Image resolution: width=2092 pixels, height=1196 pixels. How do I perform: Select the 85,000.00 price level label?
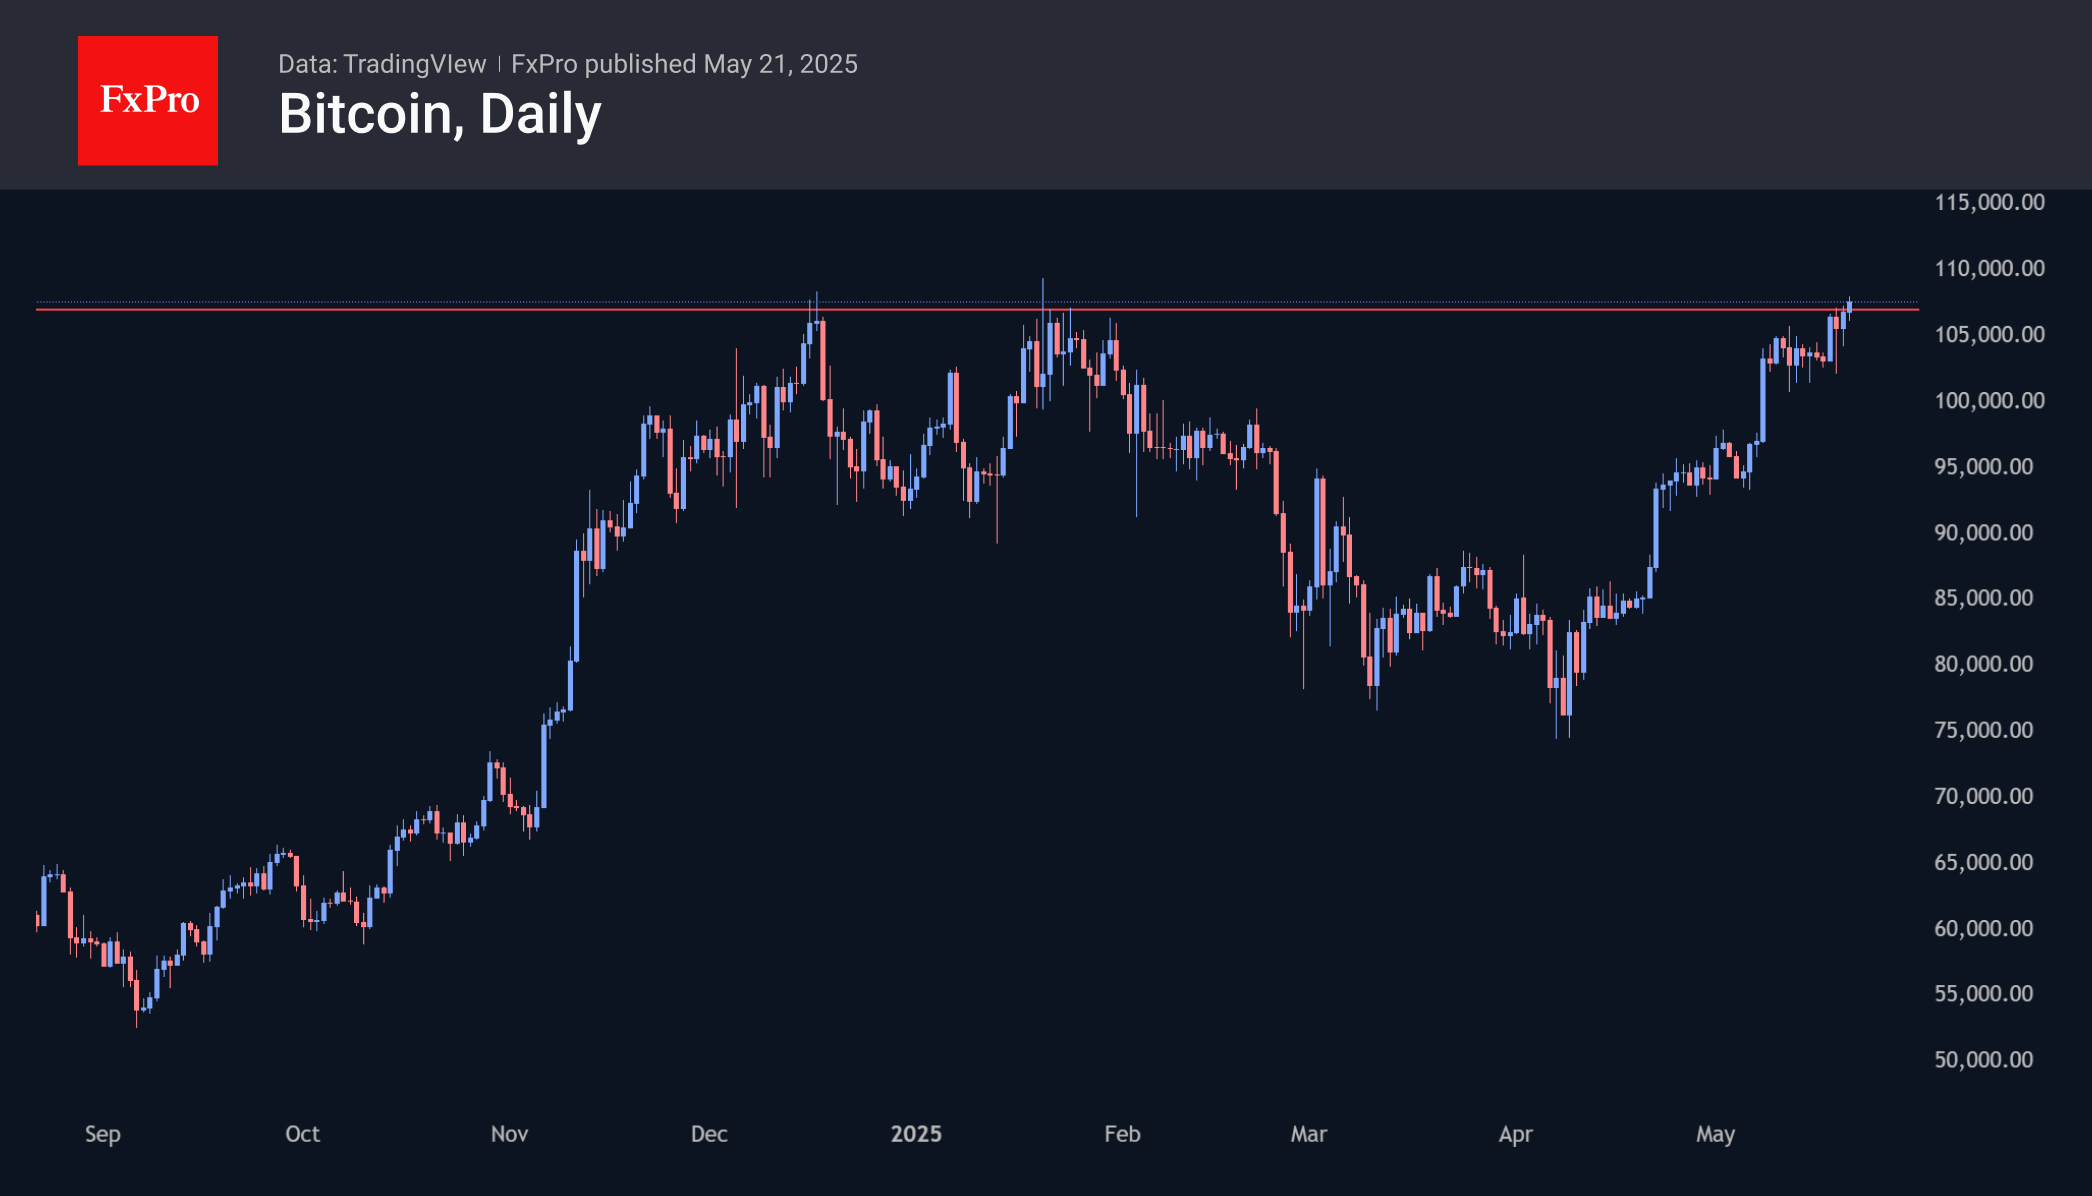pyautogui.click(x=1983, y=598)
